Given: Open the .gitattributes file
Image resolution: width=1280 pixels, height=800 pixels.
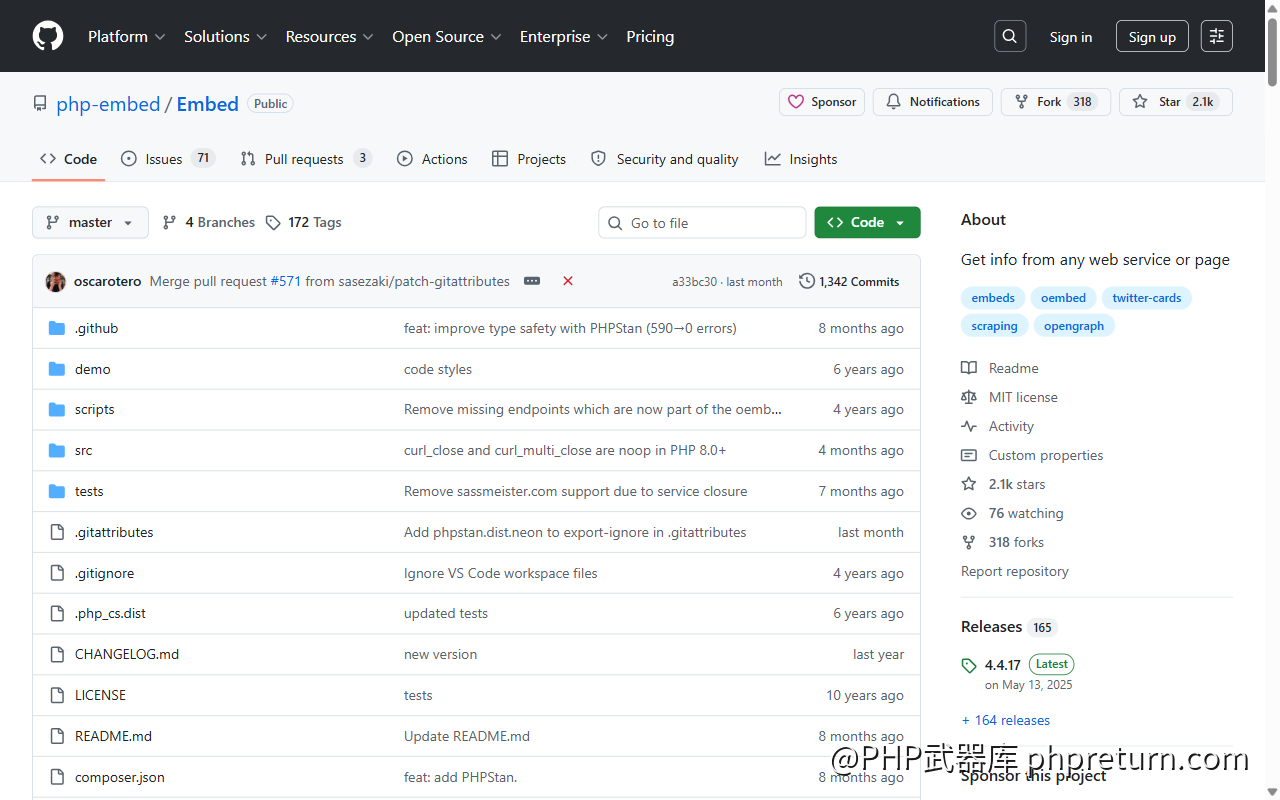Looking at the screenshot, I should pos(114,533).
